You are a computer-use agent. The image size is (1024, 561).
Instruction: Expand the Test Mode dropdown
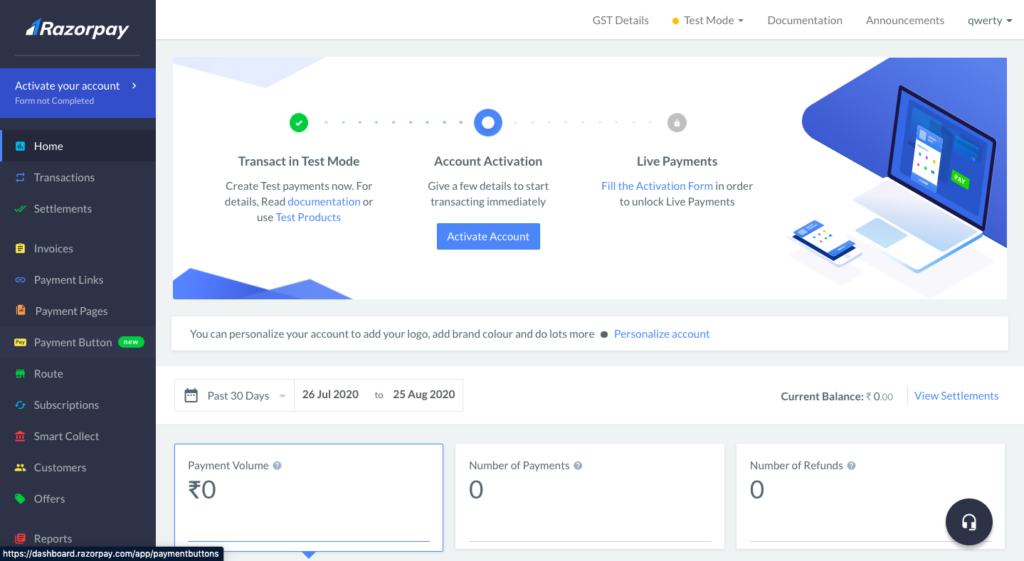[708, 20]
